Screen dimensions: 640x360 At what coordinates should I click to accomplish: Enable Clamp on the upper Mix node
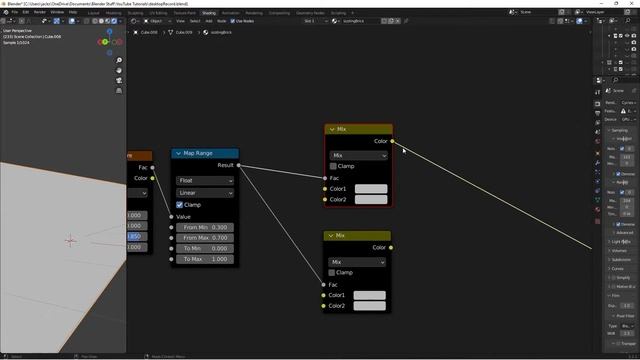pyautogui.click(x=333, y=166)
